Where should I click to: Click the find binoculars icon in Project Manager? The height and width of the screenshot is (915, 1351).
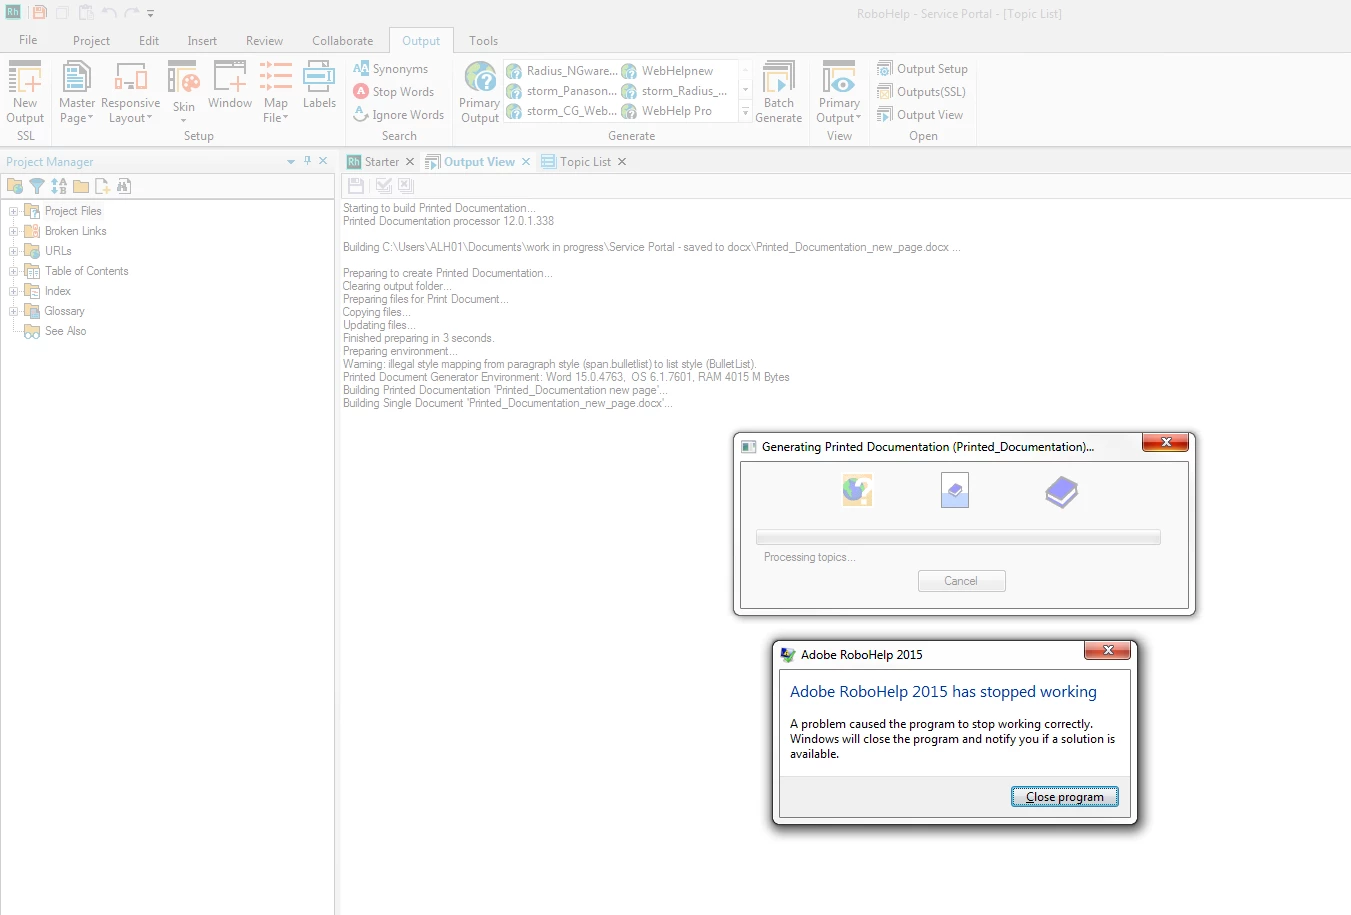(124, 186)
